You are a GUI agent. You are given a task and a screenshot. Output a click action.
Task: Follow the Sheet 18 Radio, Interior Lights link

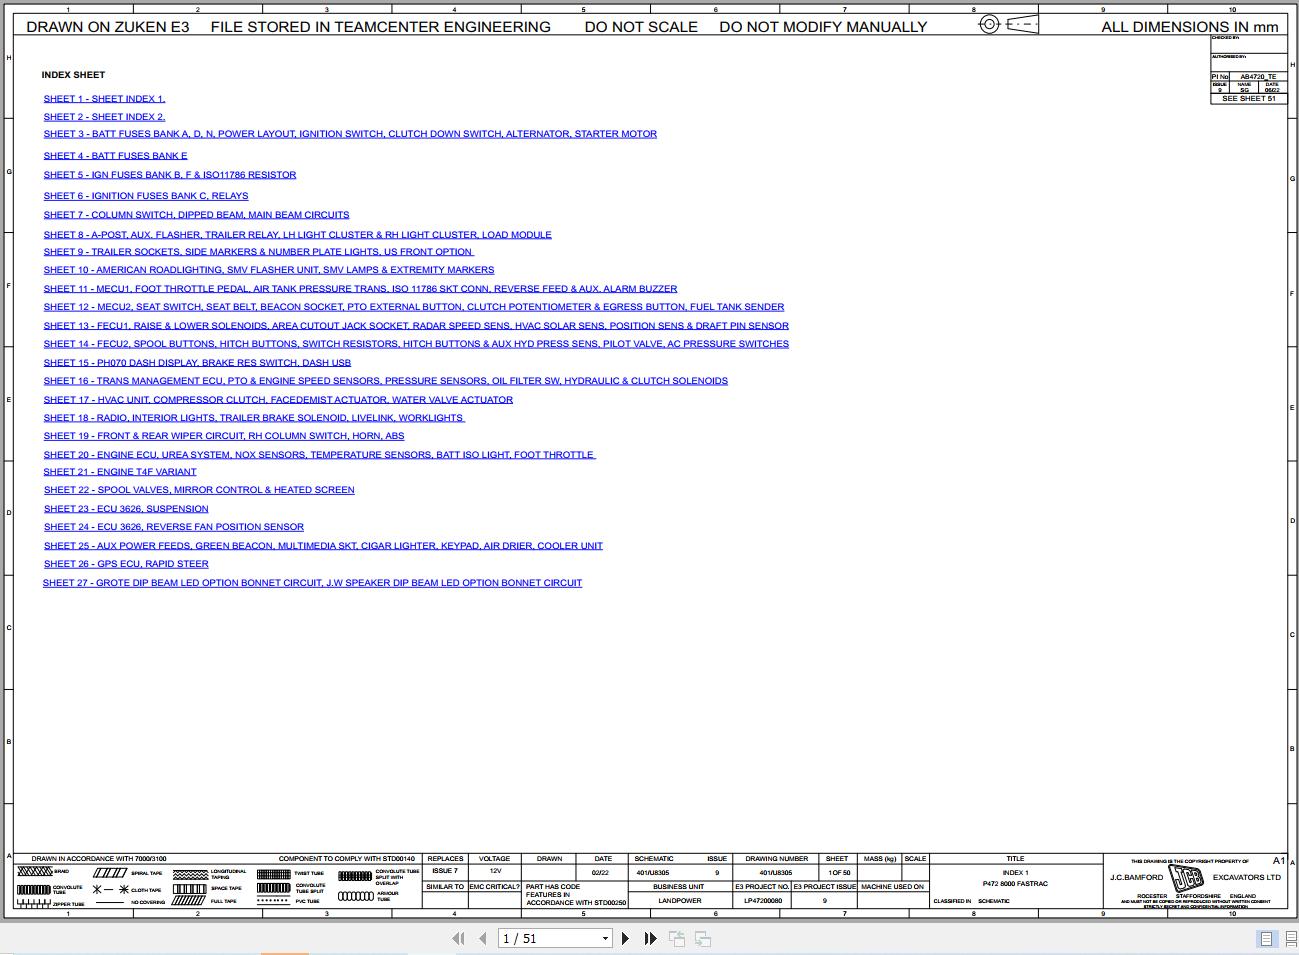[254, 418]
